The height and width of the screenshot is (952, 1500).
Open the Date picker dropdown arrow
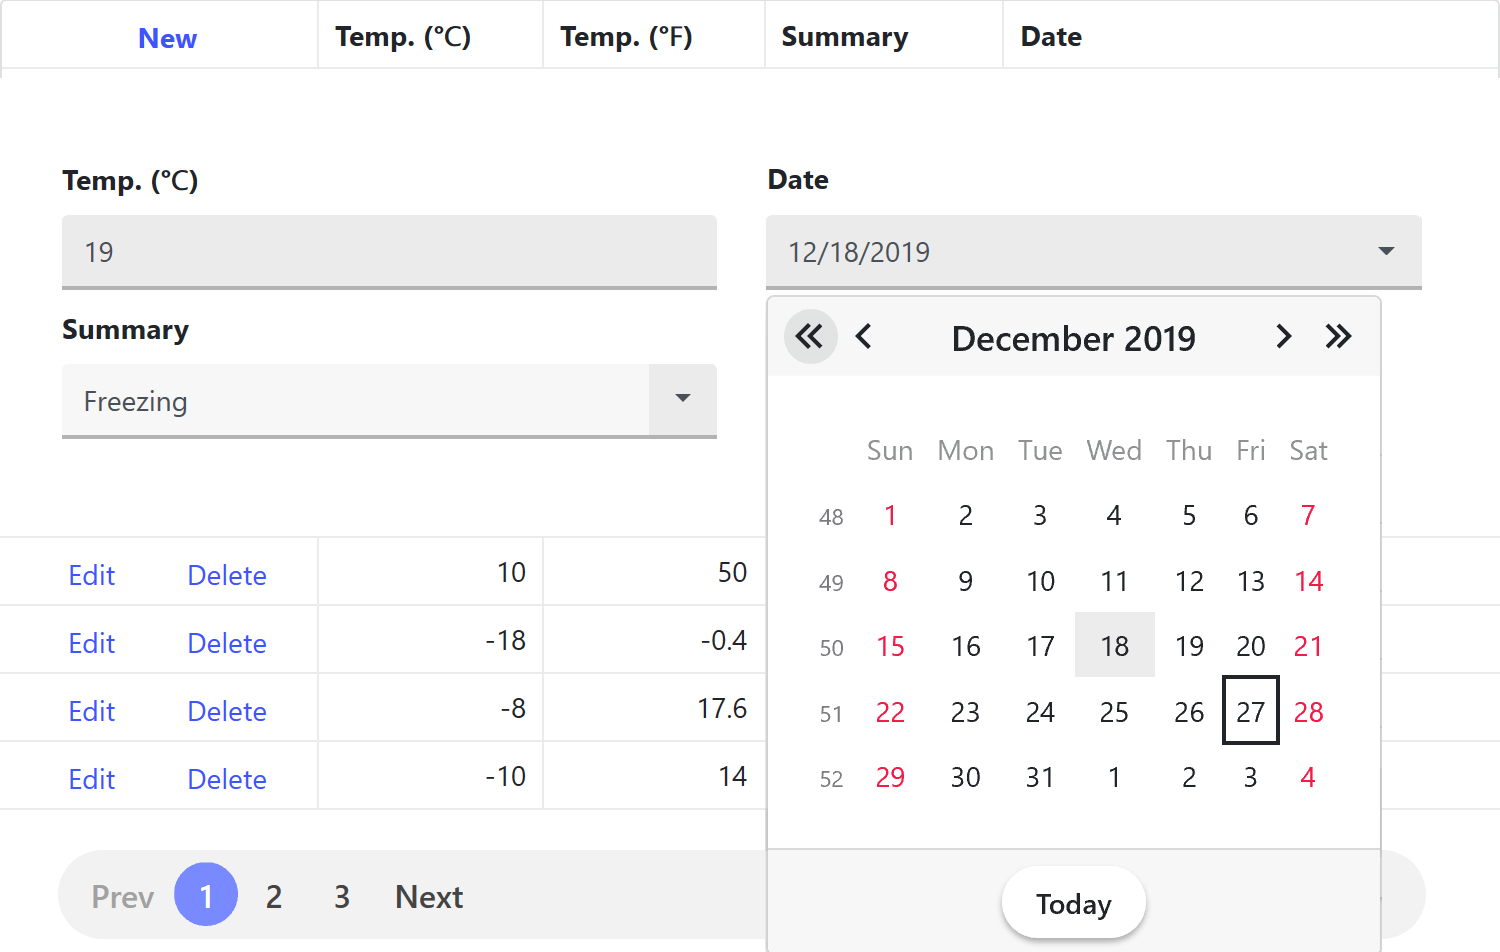pos(1386,251)
